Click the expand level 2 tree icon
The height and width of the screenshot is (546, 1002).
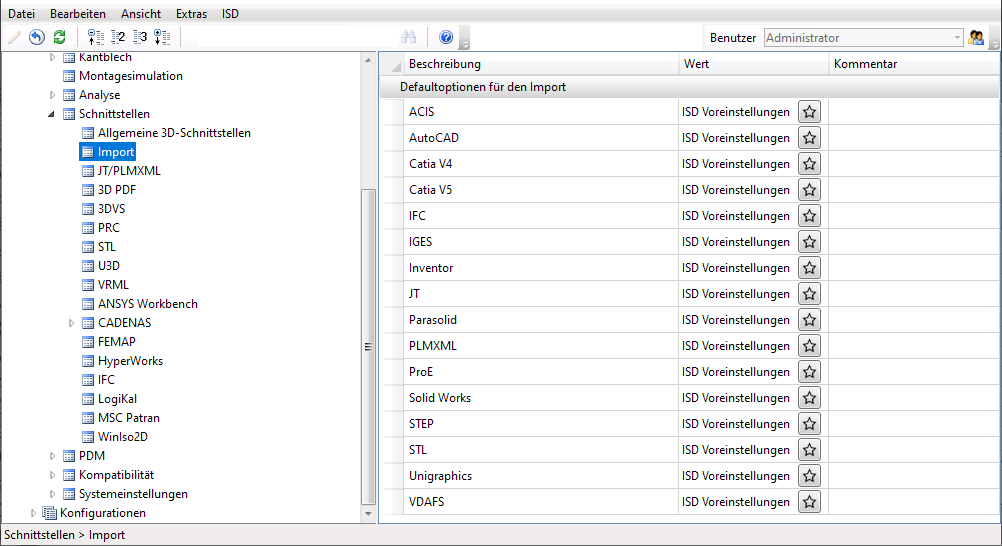(118, 37)
